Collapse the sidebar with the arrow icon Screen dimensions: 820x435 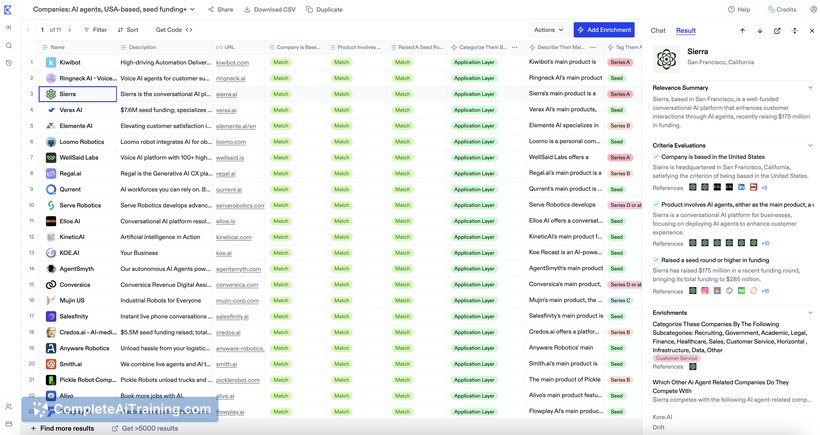point(8,27)
